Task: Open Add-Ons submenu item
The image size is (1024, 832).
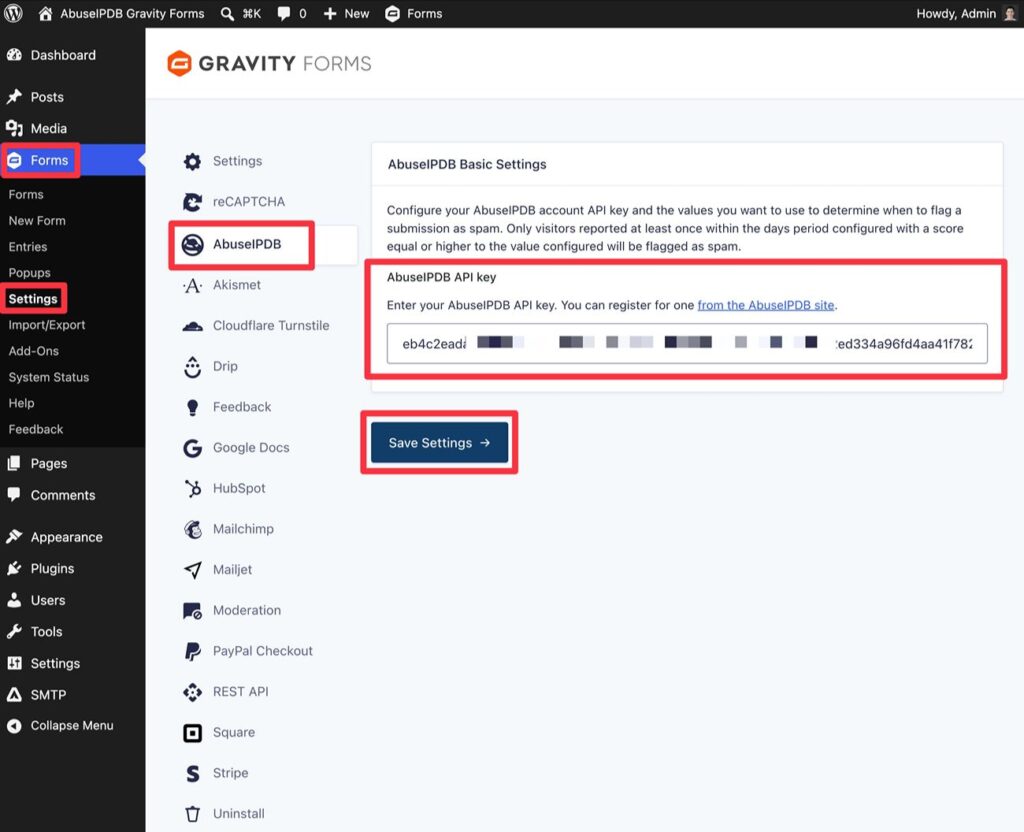Action: pyautogui.click(x=33, y=351)
